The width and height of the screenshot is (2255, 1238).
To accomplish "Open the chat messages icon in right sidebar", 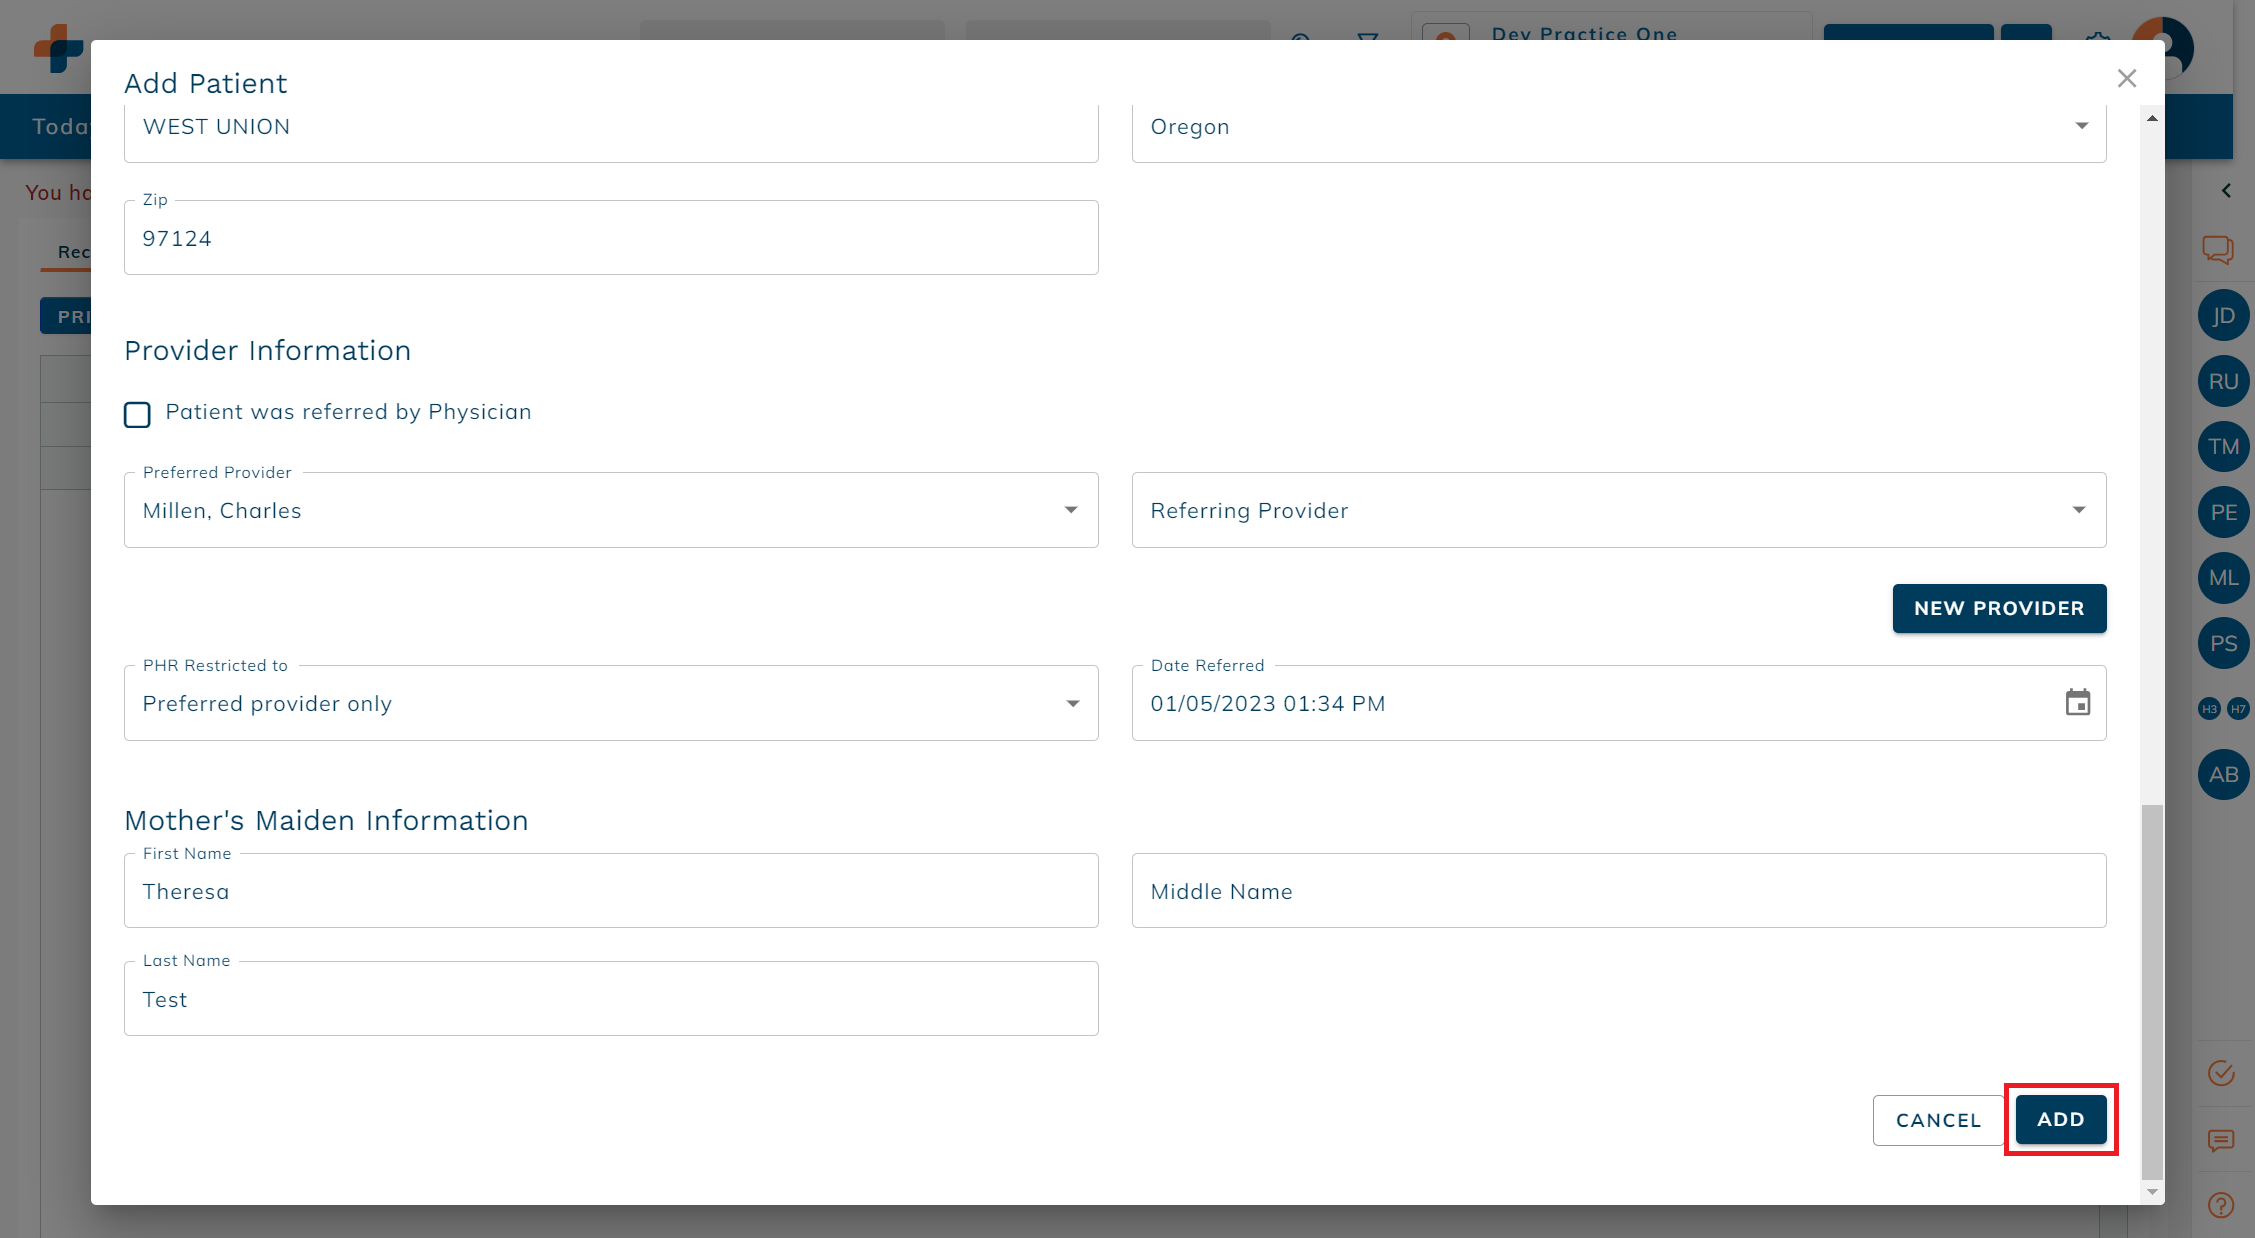I will pos(2220,250).
